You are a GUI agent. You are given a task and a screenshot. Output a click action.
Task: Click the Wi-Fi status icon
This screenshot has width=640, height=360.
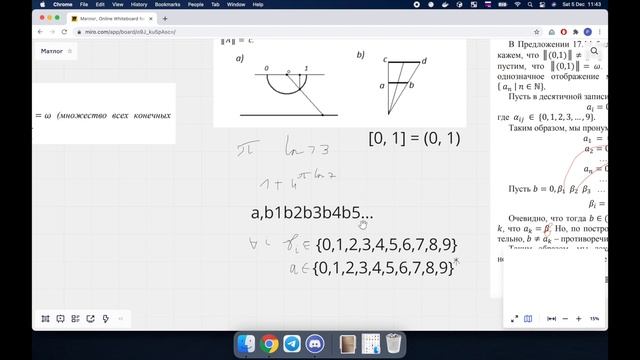coord(517,4)
